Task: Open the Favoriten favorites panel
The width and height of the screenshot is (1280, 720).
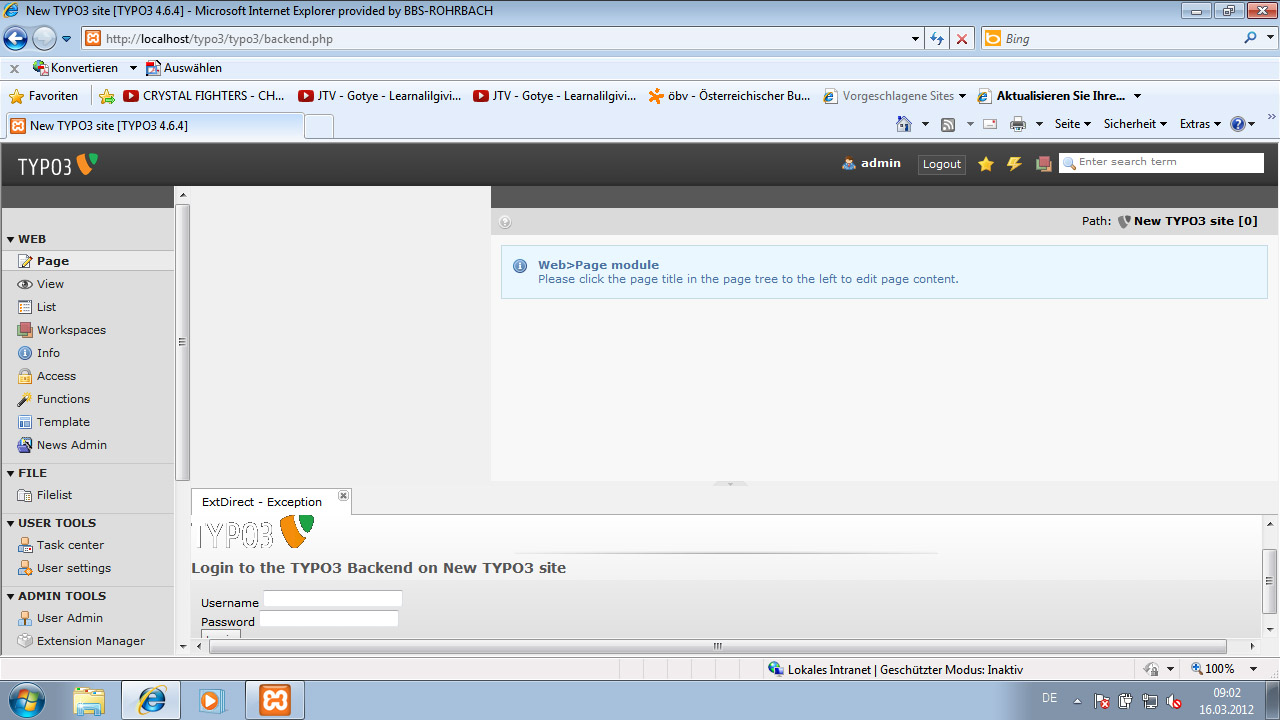Action: pyautogui.click(x=44, y=96)
